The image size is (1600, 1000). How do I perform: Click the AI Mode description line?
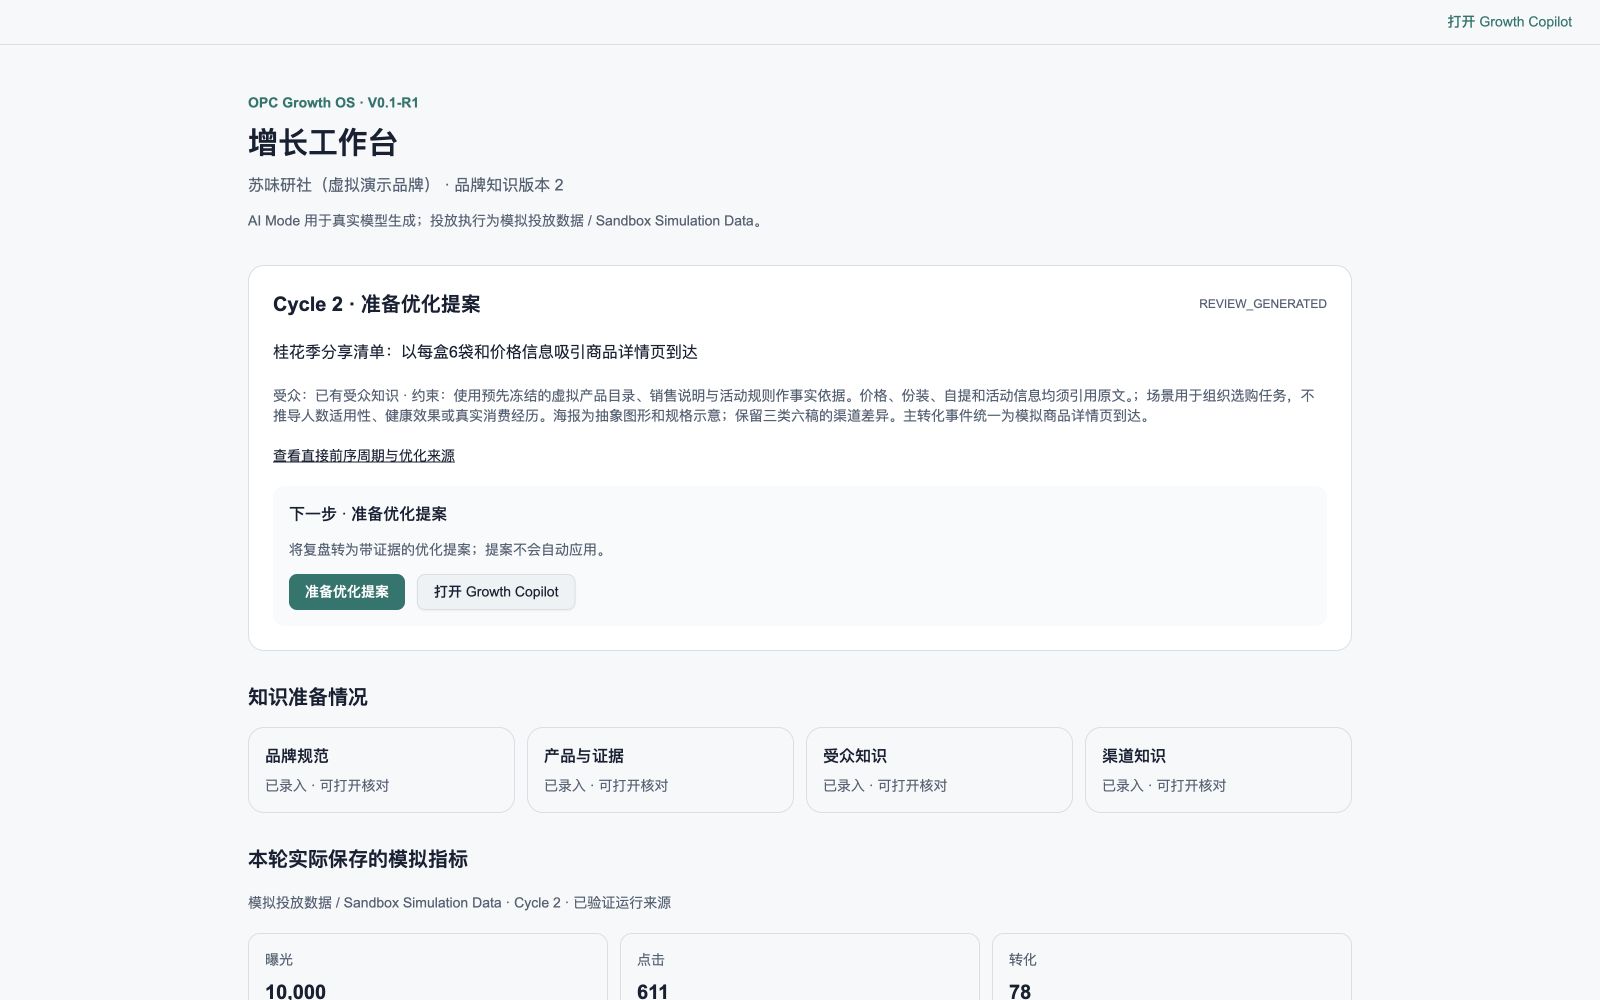(507, 221)
